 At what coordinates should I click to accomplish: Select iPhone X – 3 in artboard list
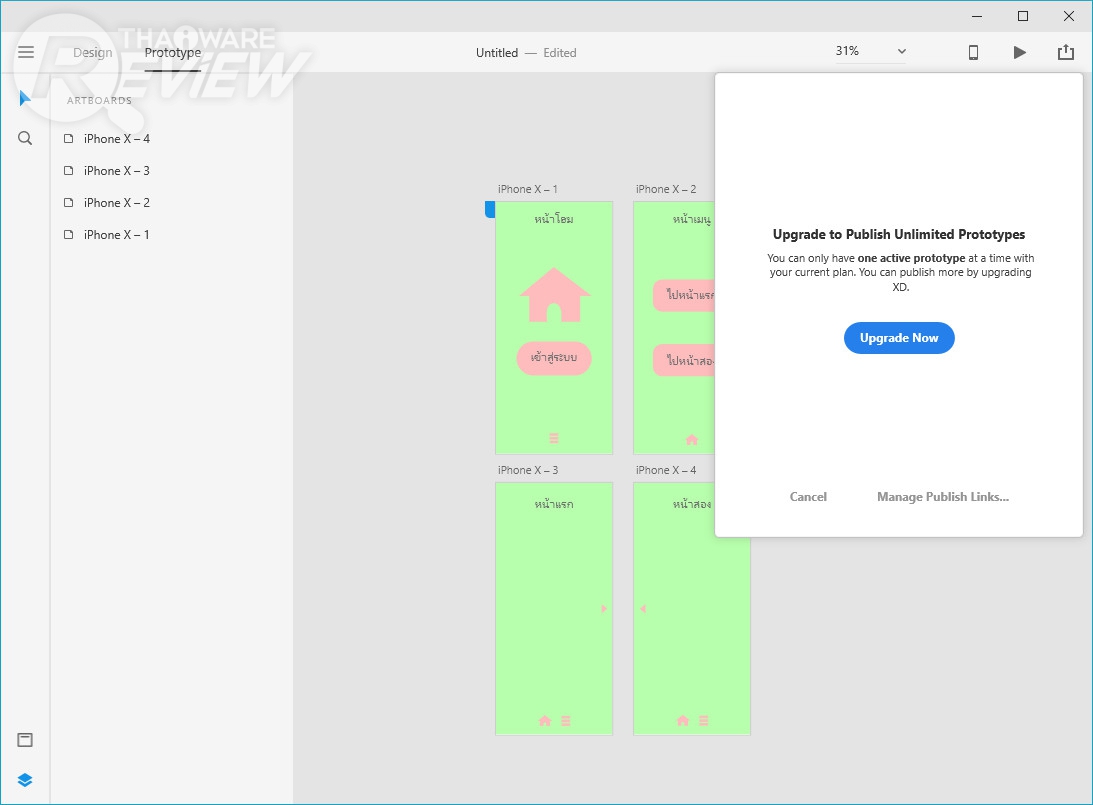(116, 171)
